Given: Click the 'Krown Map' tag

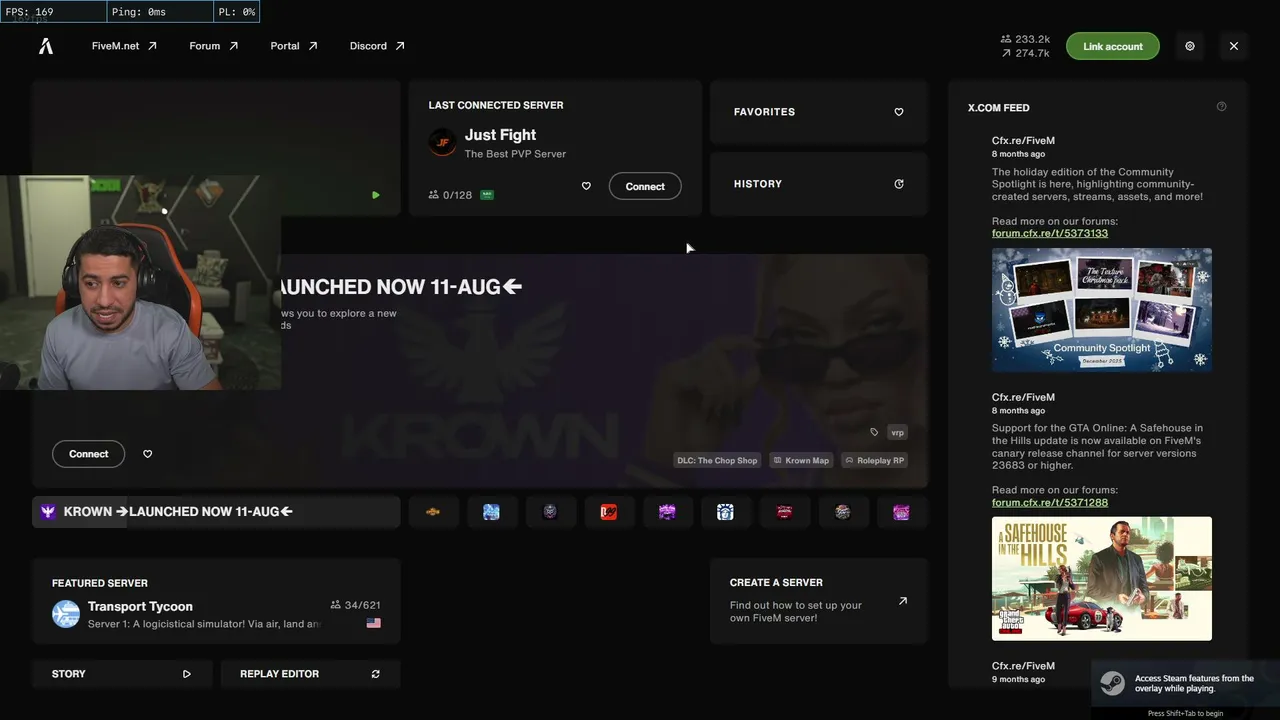Looking at the screenshot, I should pos(801,461).
